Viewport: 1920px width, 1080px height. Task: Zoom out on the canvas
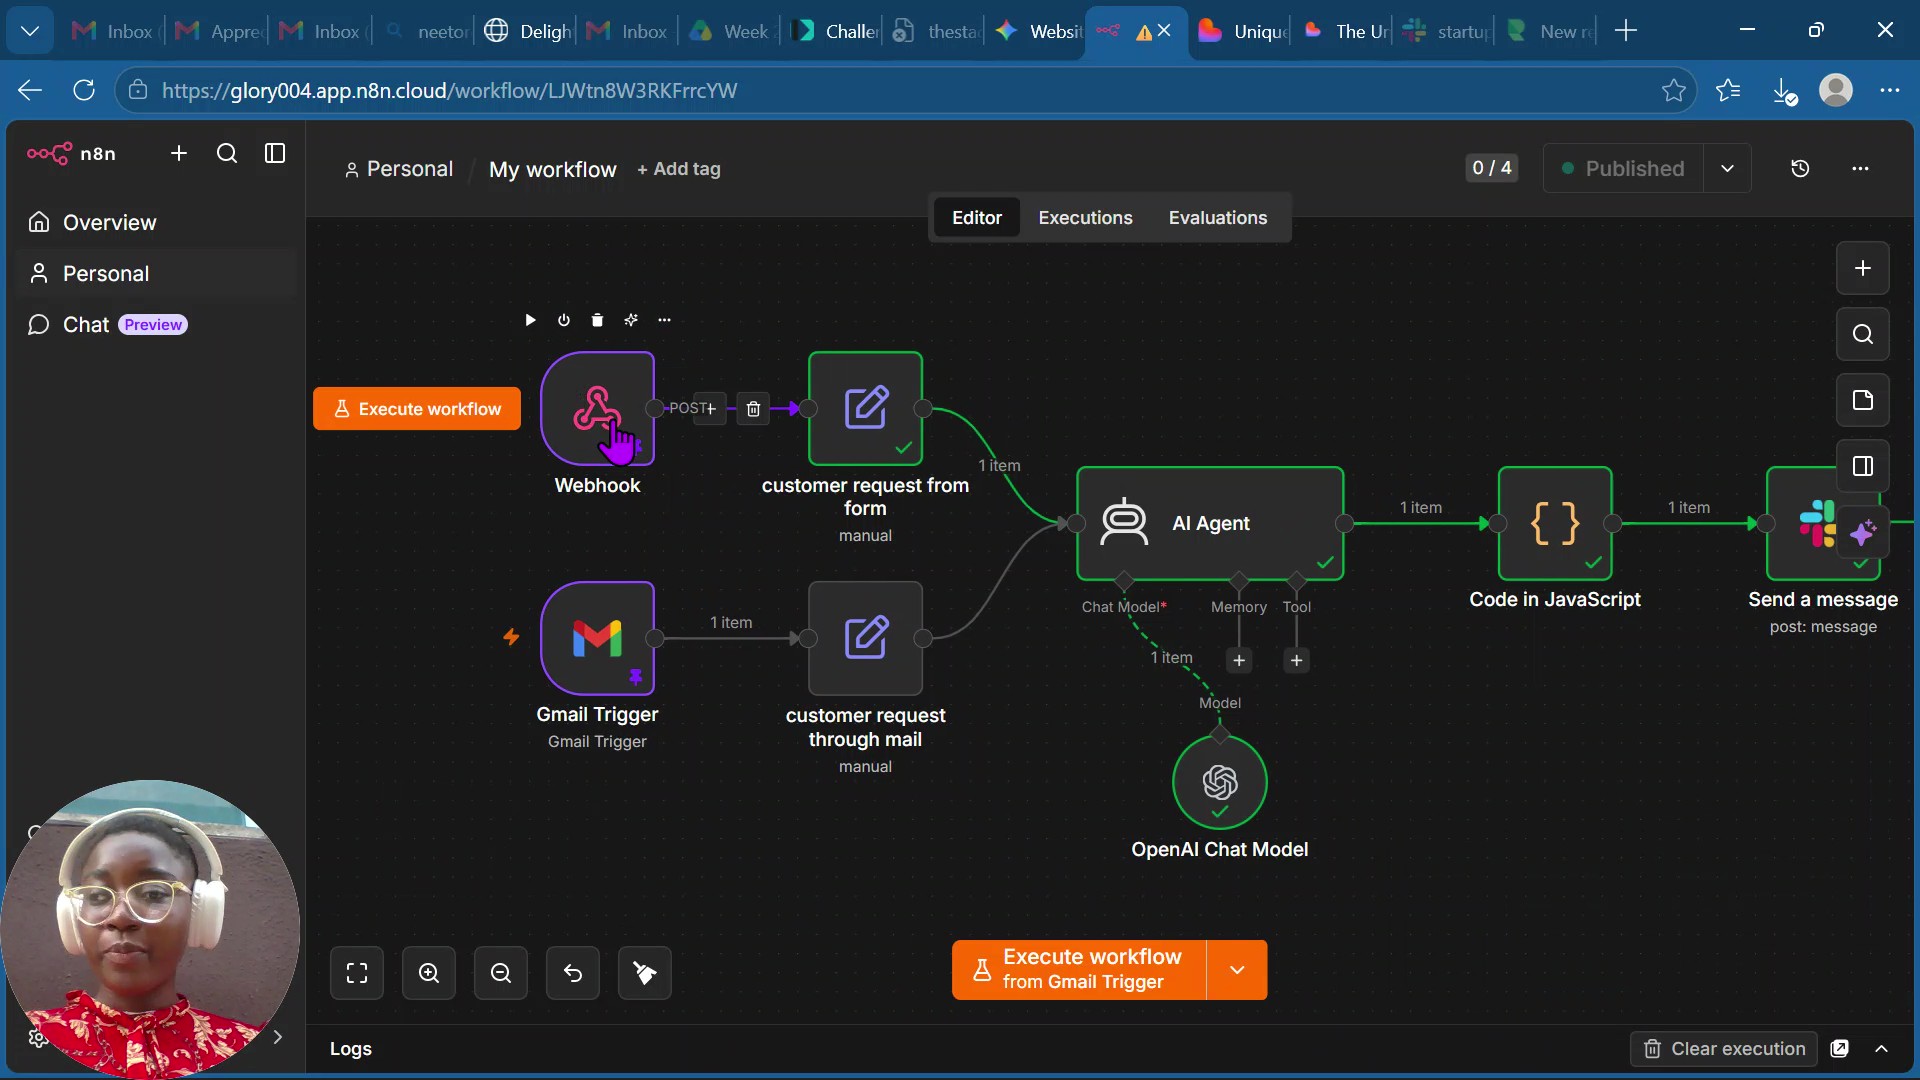(501, 973)
